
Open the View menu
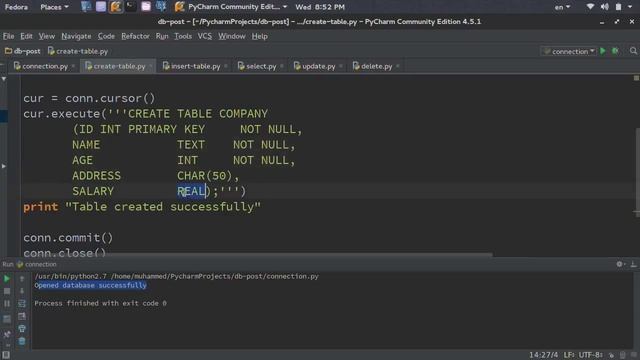(x=47, y=36)
